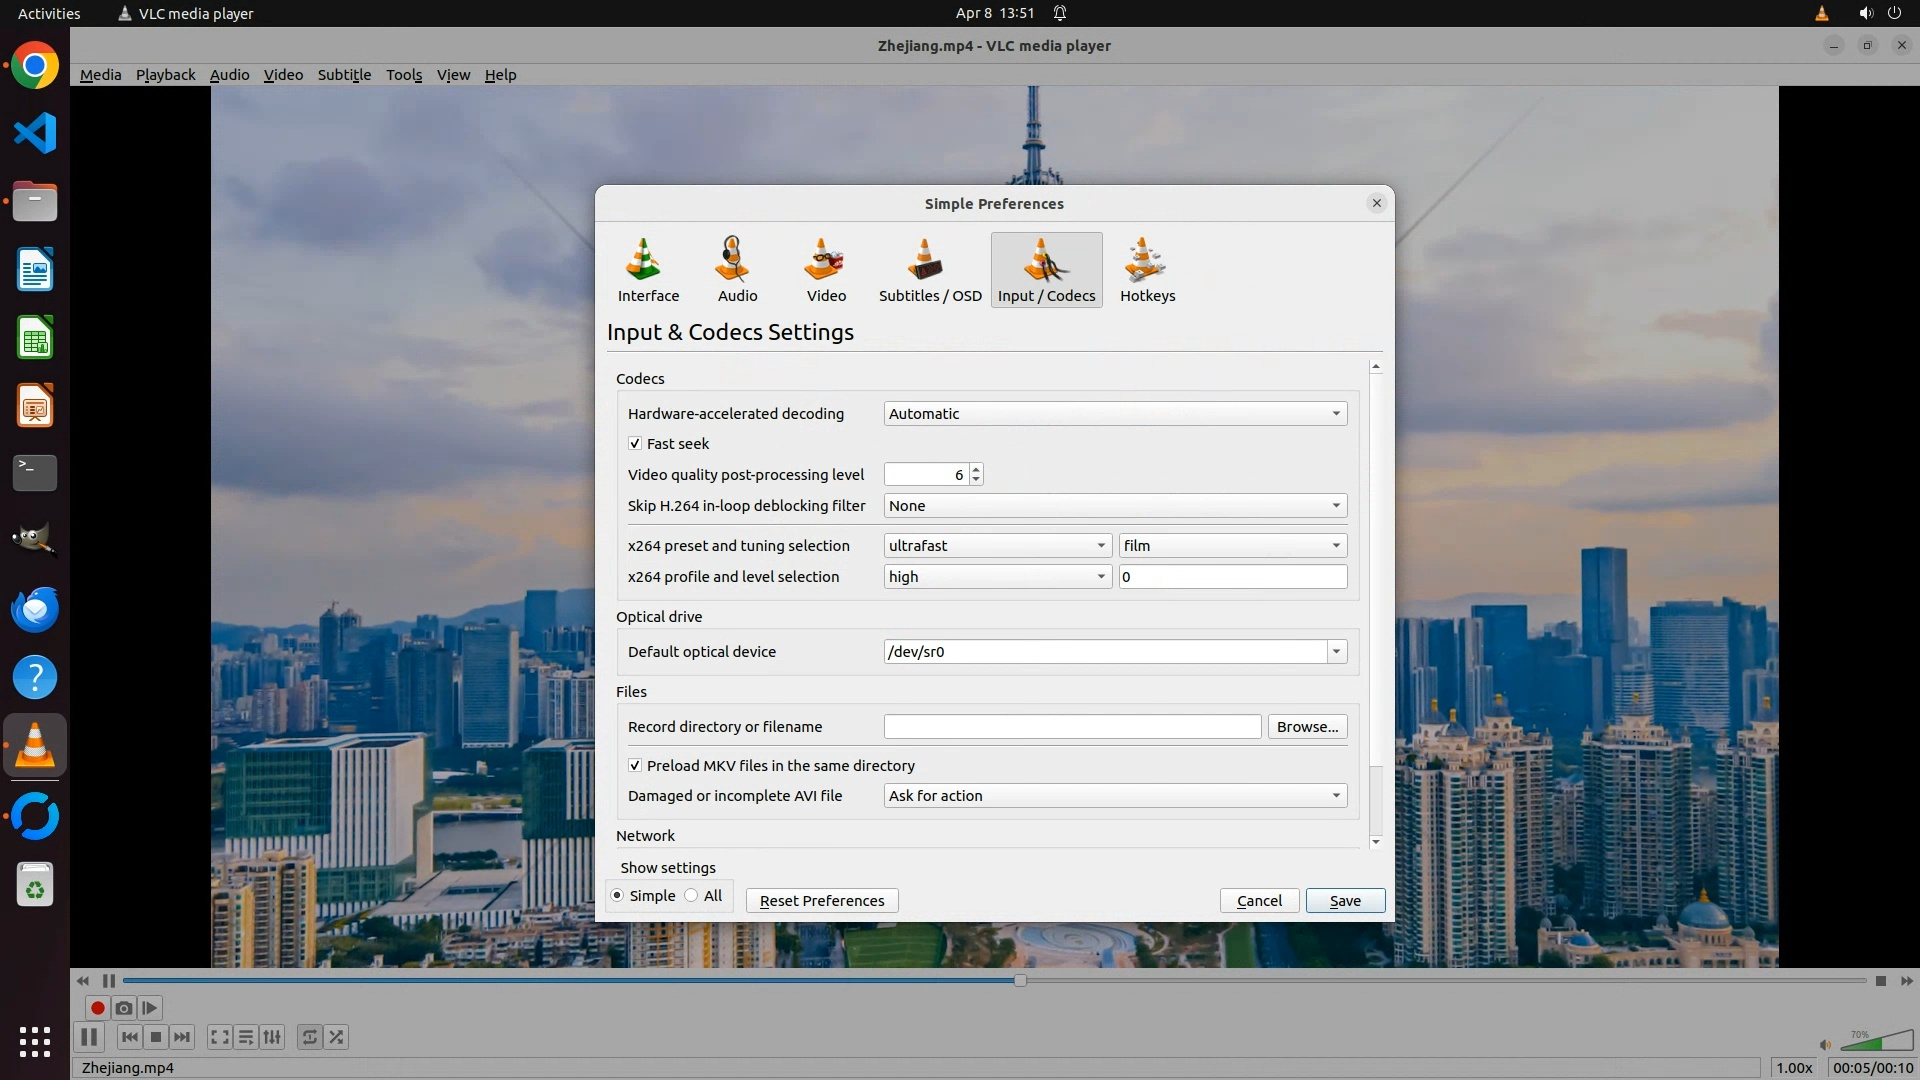The height and width of the screenshot is (1080, 1920).
Task: Toggle the playlist view icon
Action: tap(246, 1037)
